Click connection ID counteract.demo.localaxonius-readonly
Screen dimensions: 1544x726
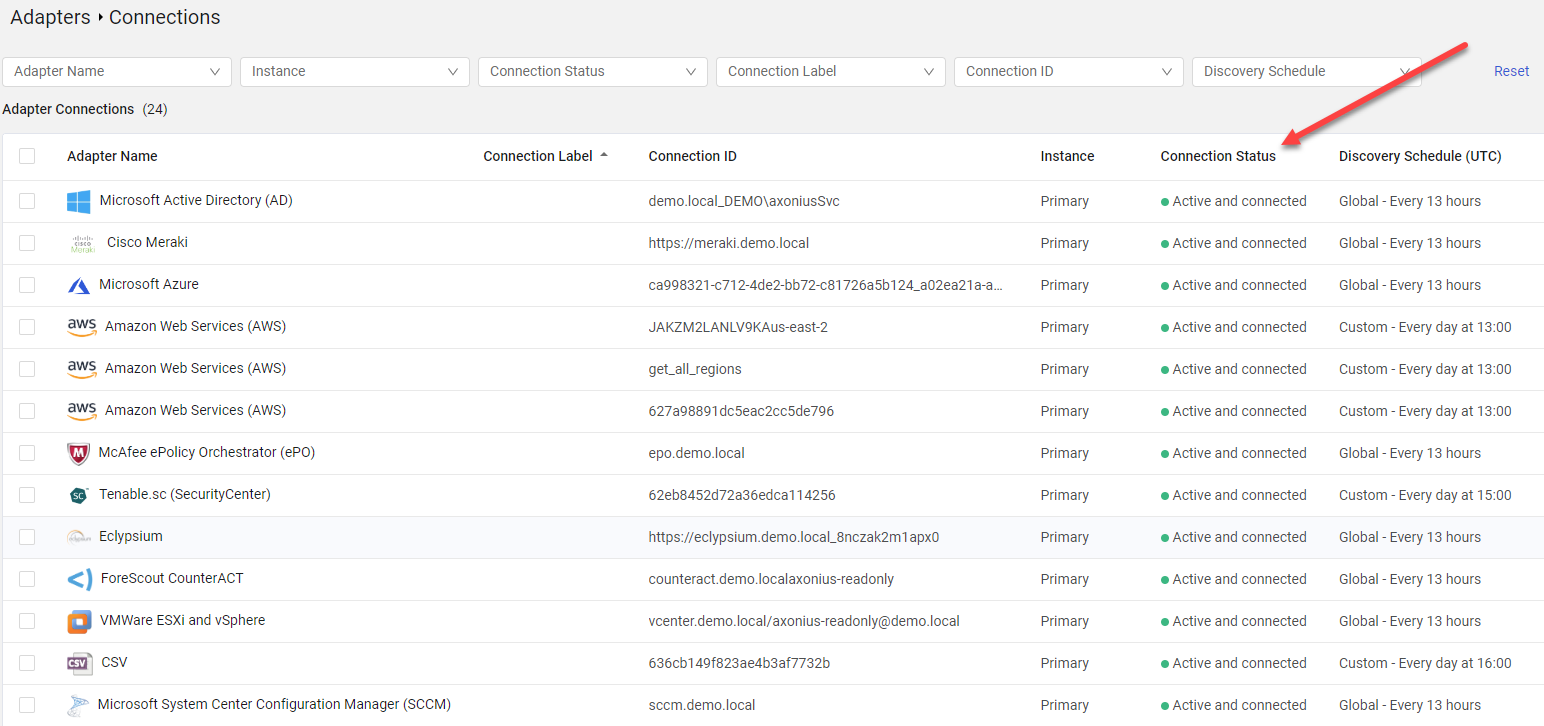pyautogui.click(x=771, y=579)
